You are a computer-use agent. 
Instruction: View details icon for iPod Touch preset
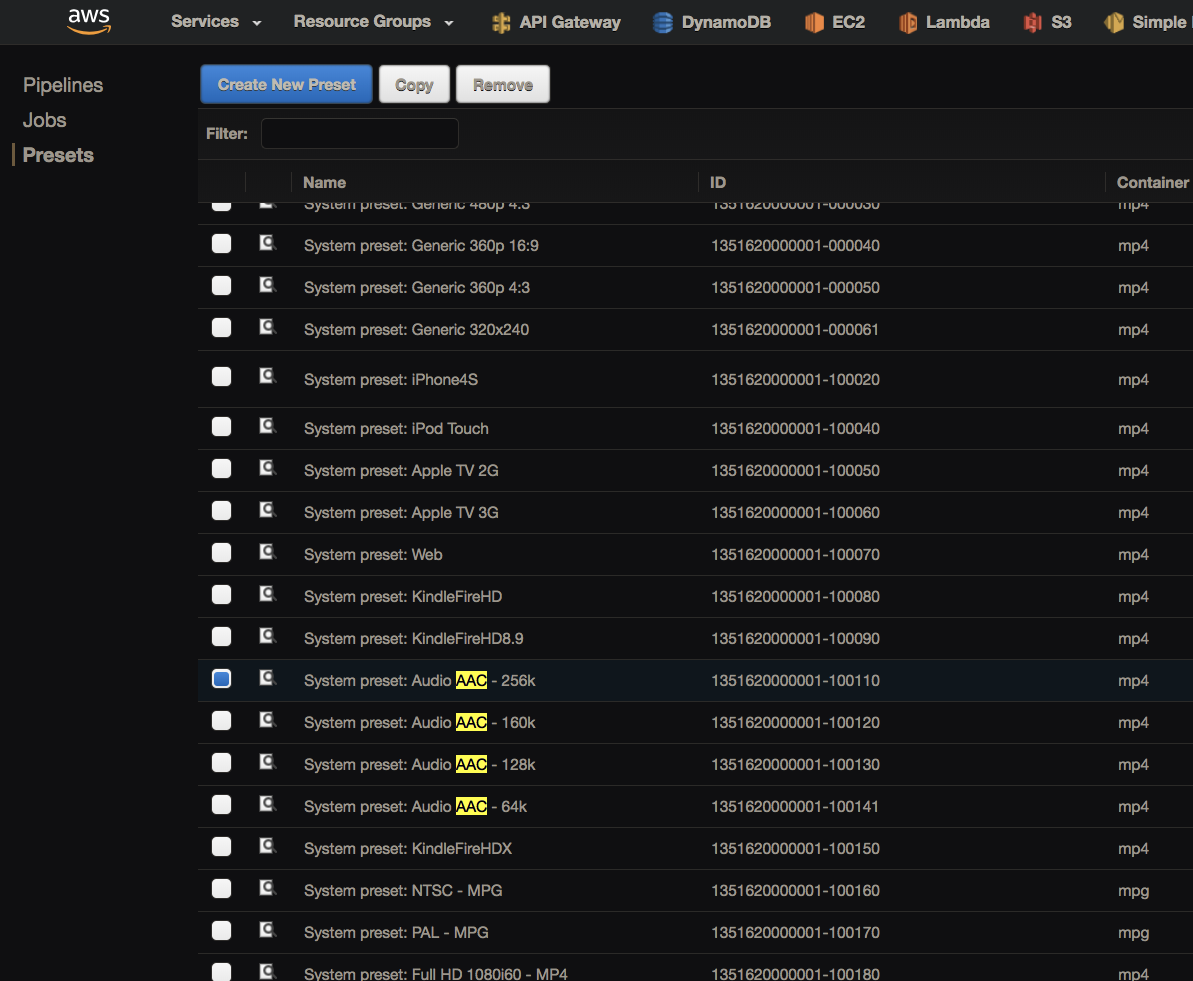(267, 426)
